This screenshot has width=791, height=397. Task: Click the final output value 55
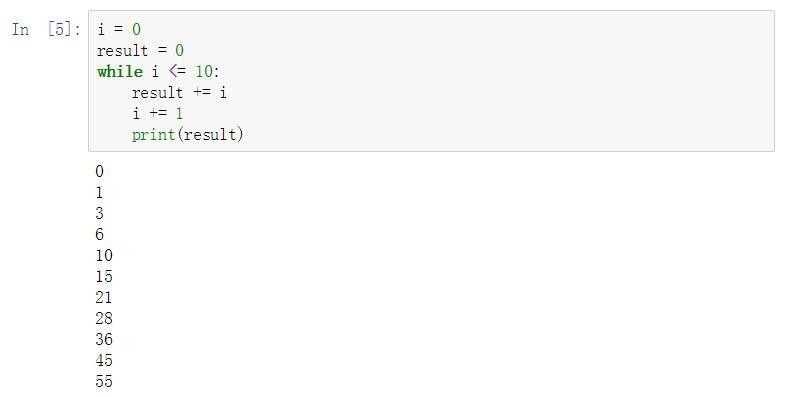tap(104, 381)
